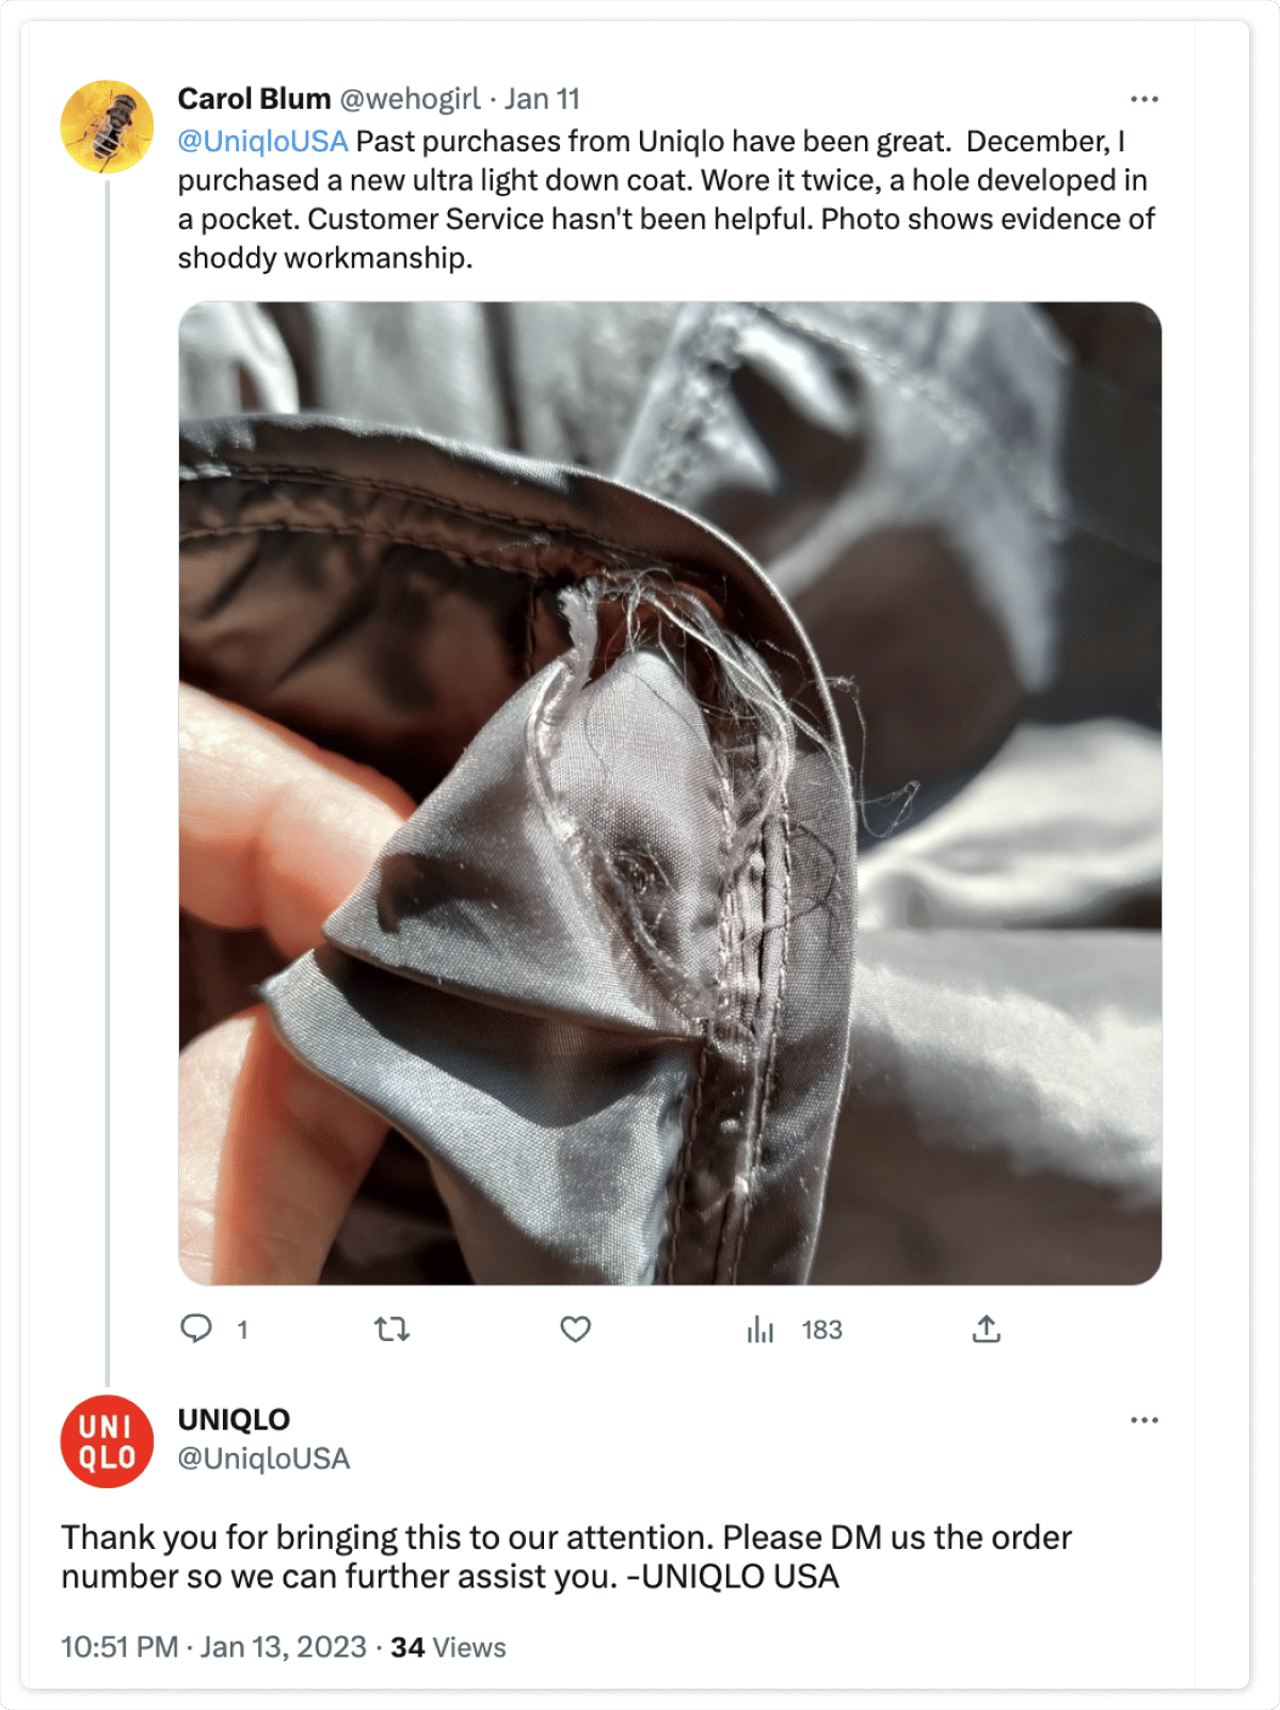The image size is (1280, 1710).
Task: Open UNIQLO's profile via the UNIQLO name
Action: [x=232, y=1418]
